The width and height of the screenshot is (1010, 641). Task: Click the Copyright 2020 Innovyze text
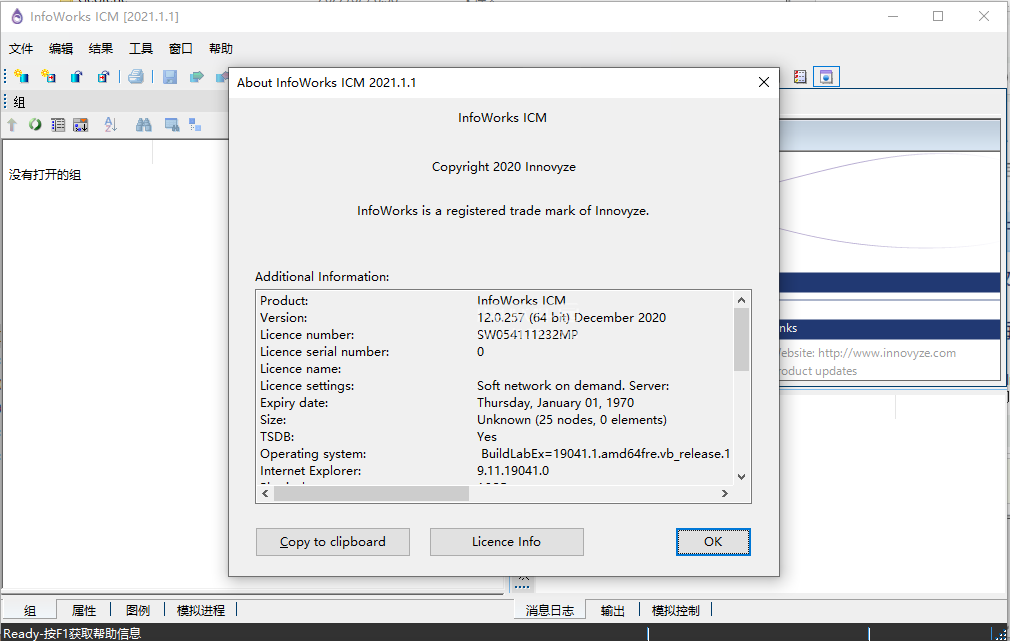click(504, 167)
